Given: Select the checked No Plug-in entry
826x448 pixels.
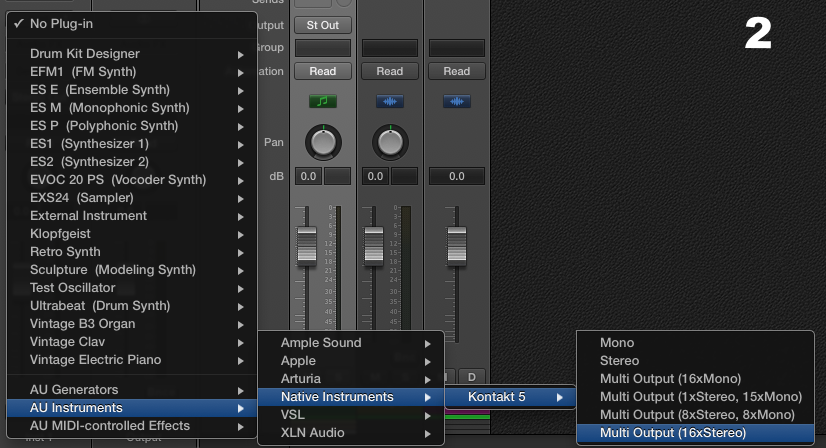Looking at the screenshot, I should pos(132,24).
